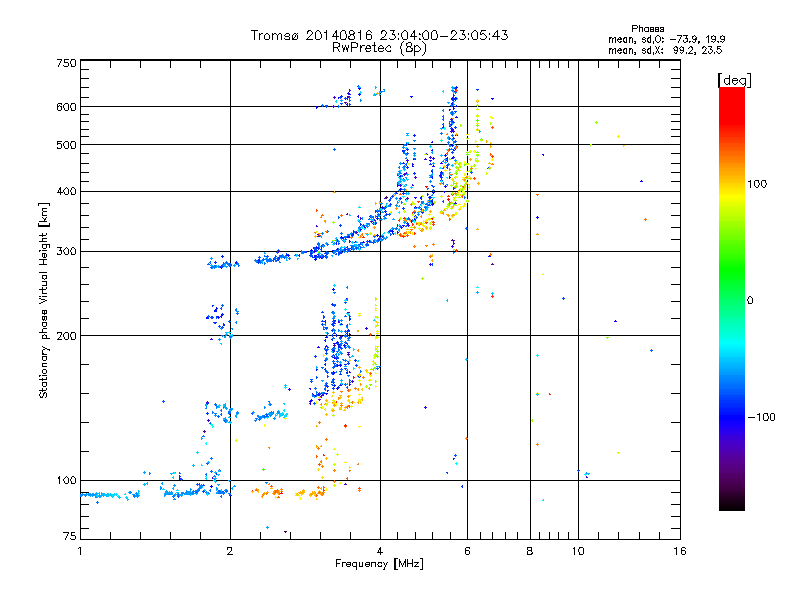The image size is (800, 600).
Task: Click the x-axis "1" tick label
Action: [80, 551]
